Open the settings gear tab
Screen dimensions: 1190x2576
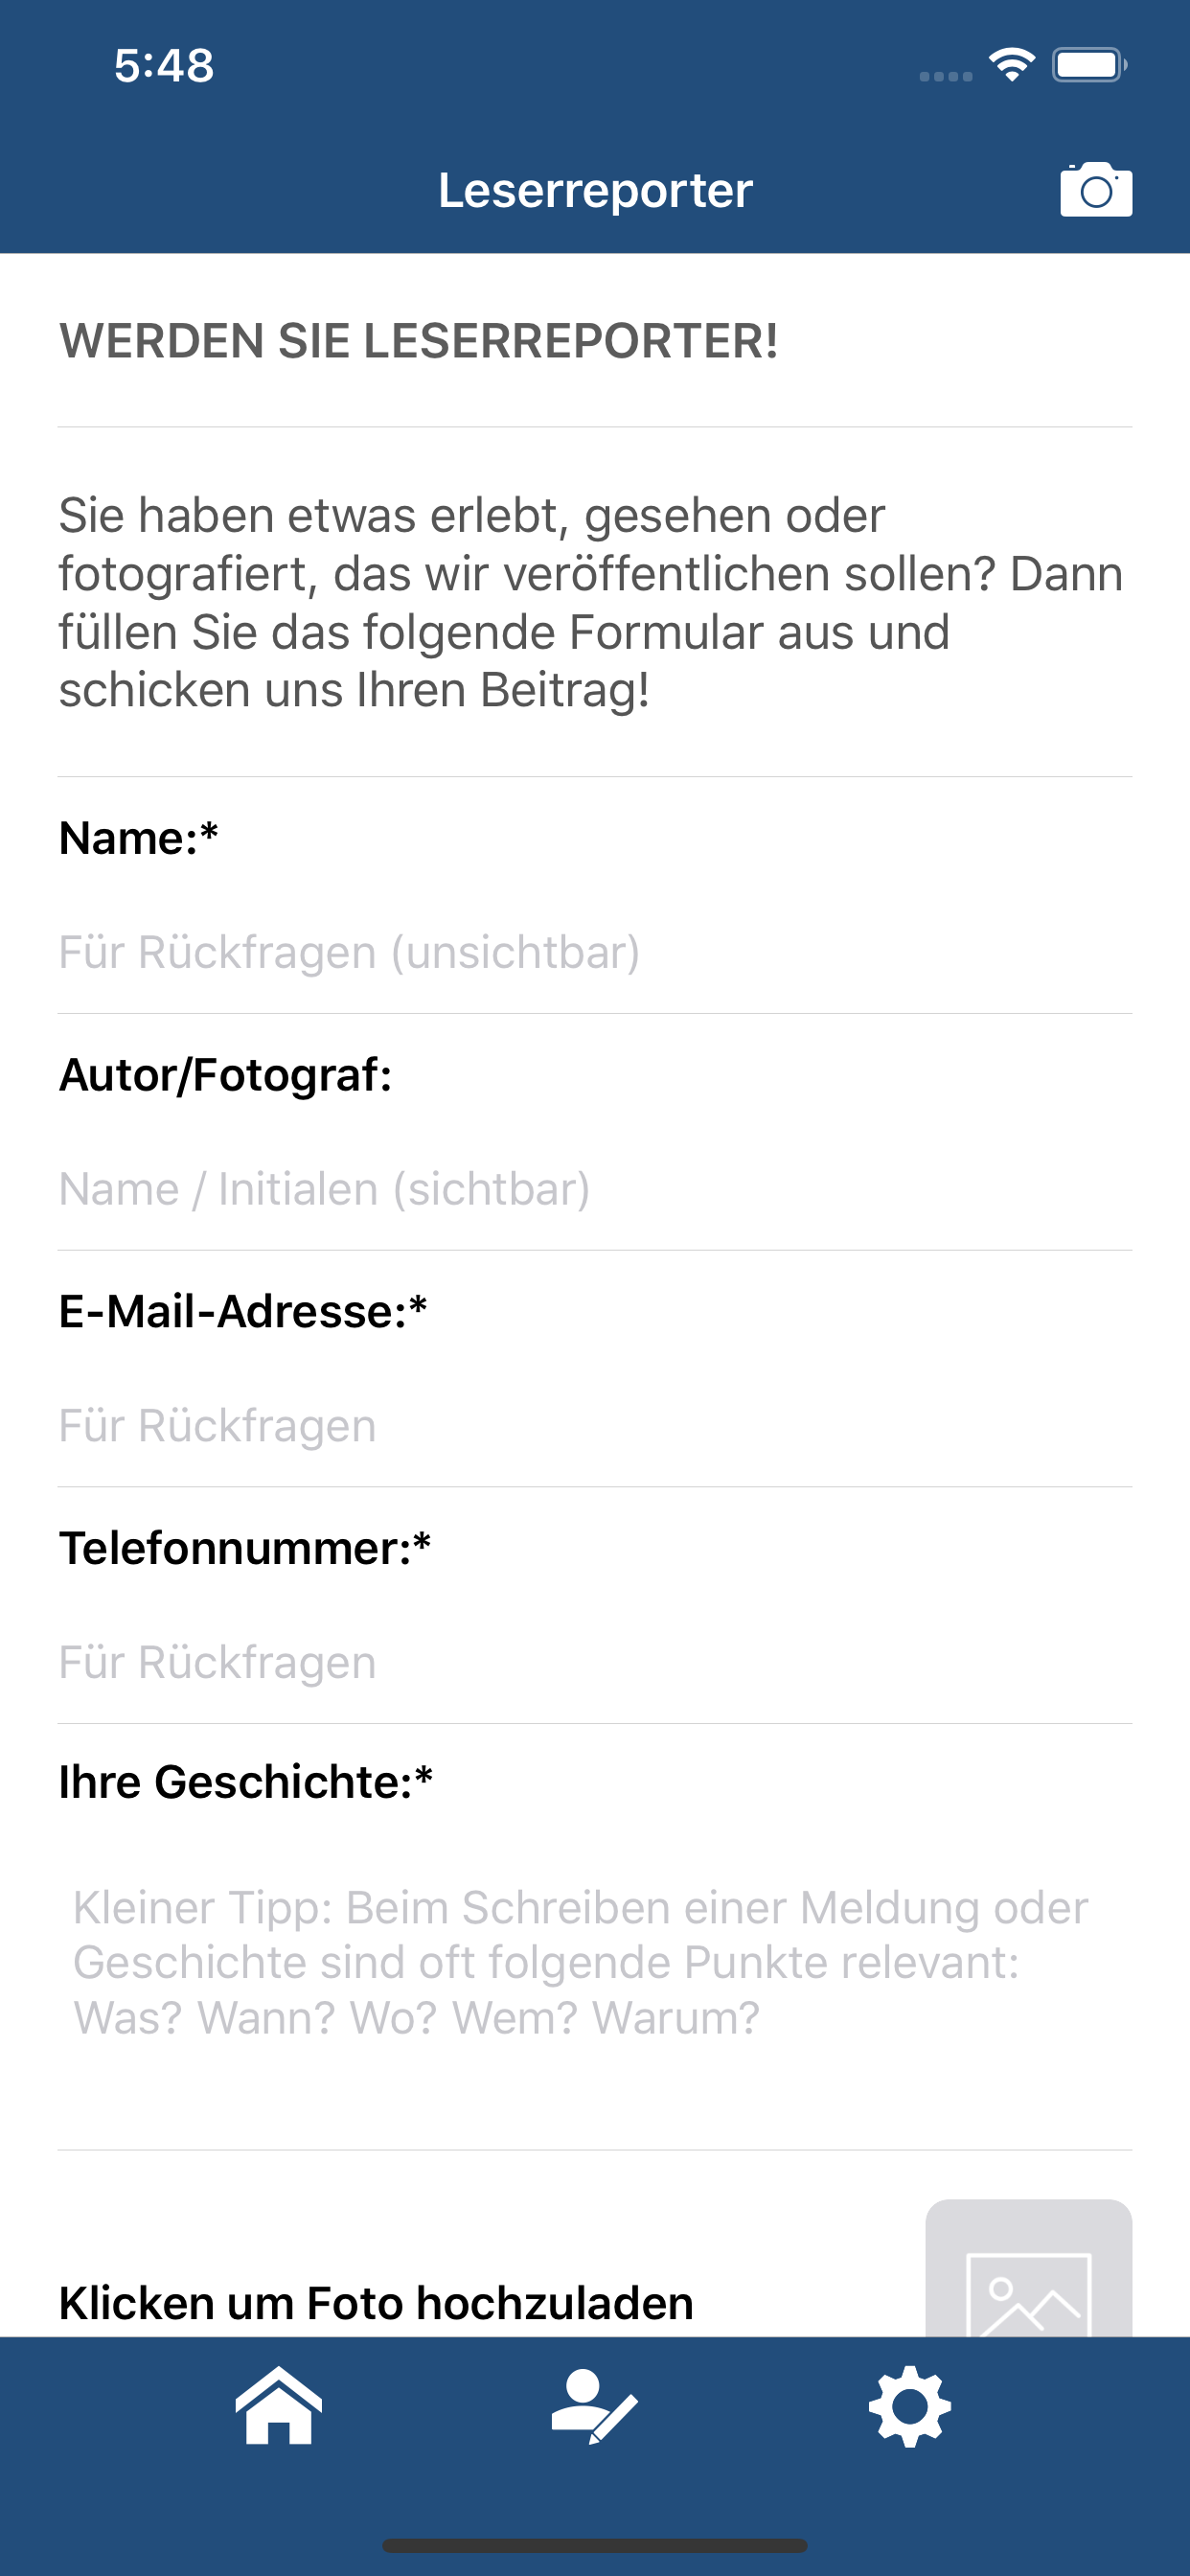pyautogui.click(x=909, y=2406)
